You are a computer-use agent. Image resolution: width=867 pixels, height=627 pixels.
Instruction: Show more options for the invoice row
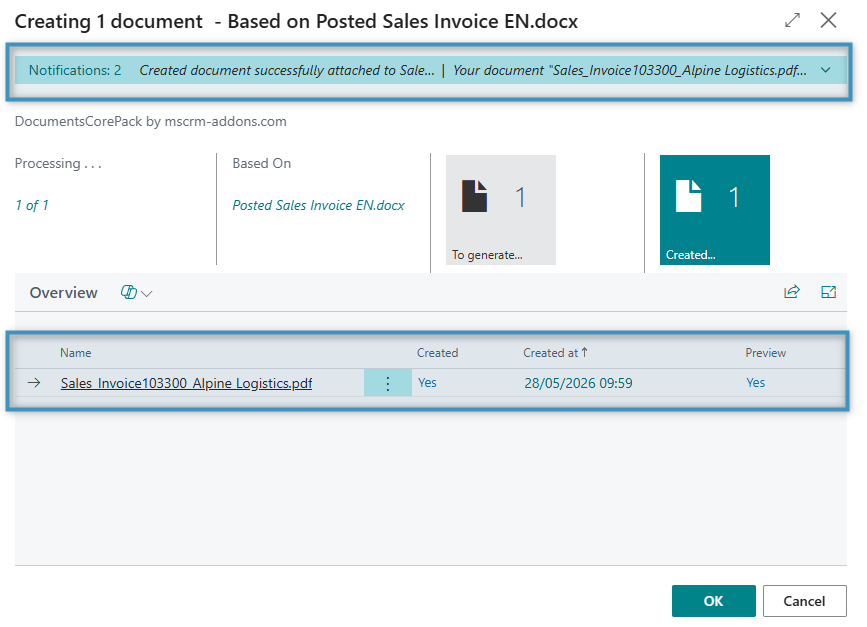pos(388,383)
